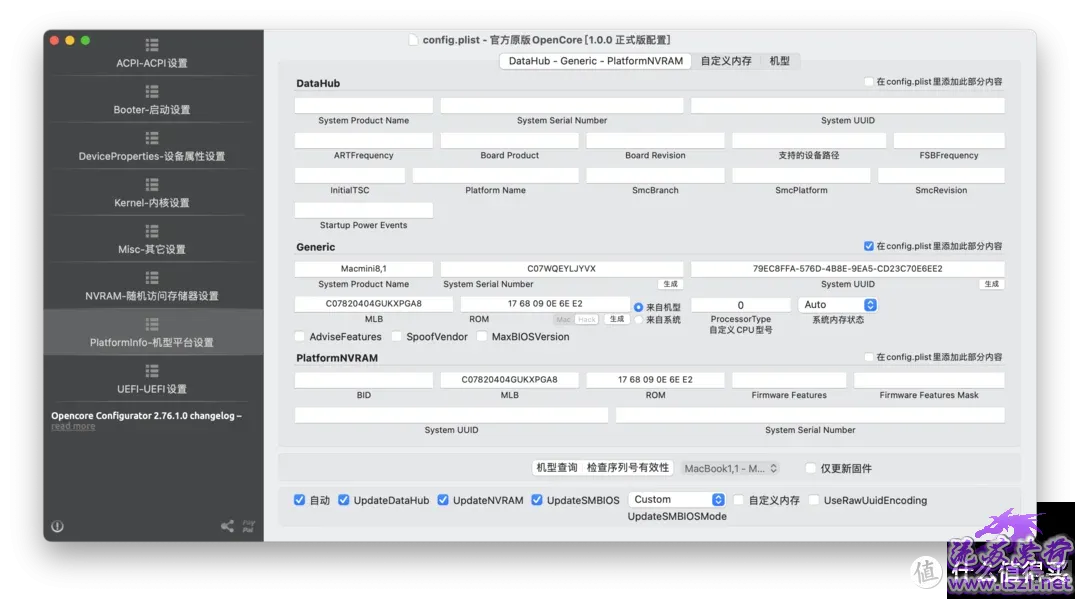The image size is (1080, 599).
Task: Click the config.plist document icon in title
Action: point(413,40)
